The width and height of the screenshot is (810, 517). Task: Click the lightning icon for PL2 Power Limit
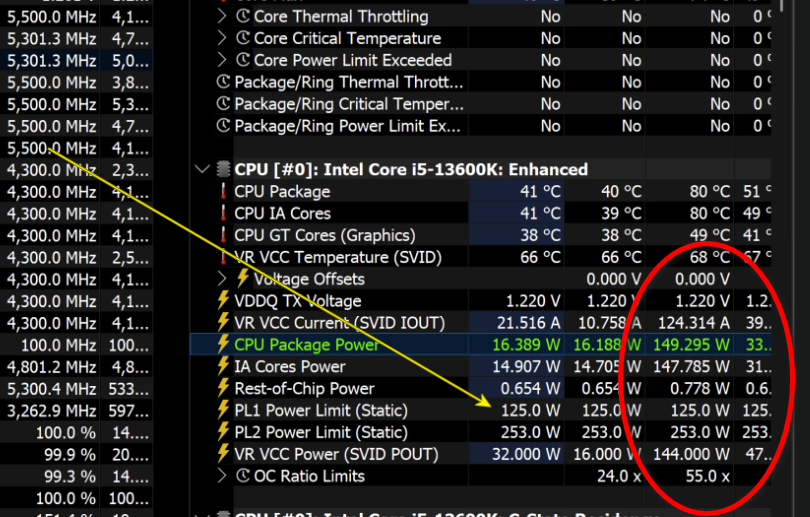(223, 432)
